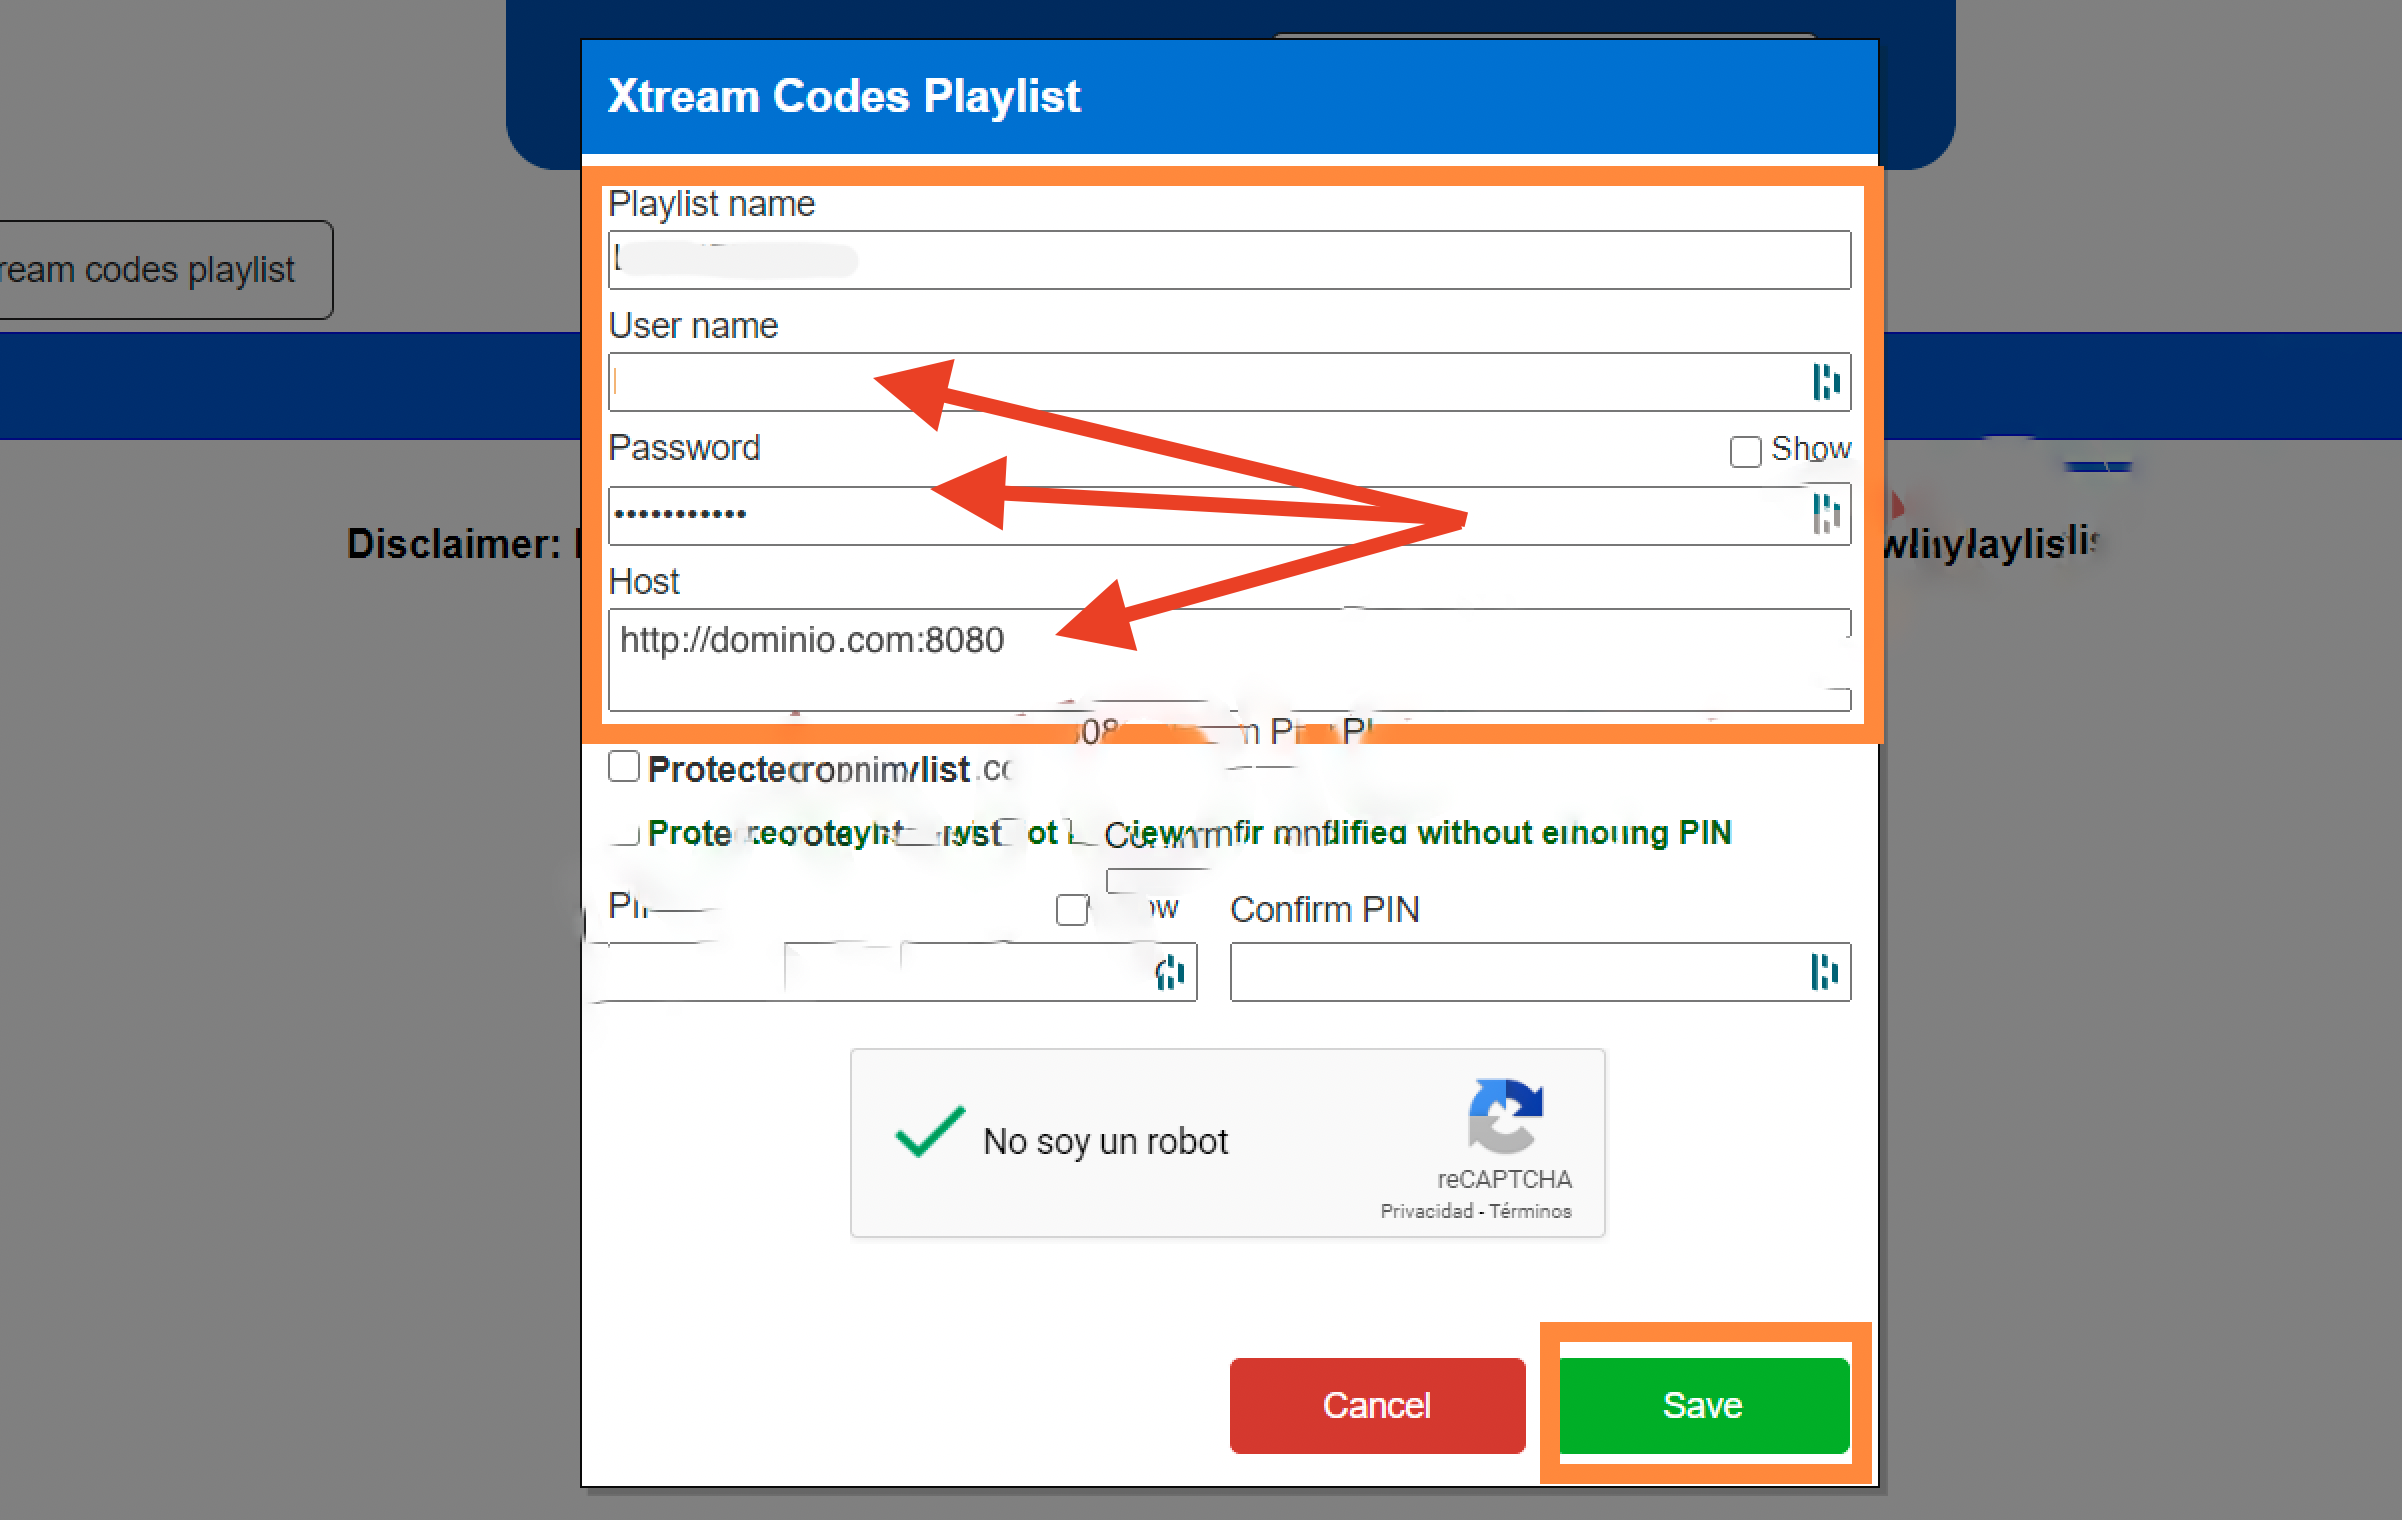Click the Host label text
The image size is (2402, 1520).
click(x=644, y=581)
